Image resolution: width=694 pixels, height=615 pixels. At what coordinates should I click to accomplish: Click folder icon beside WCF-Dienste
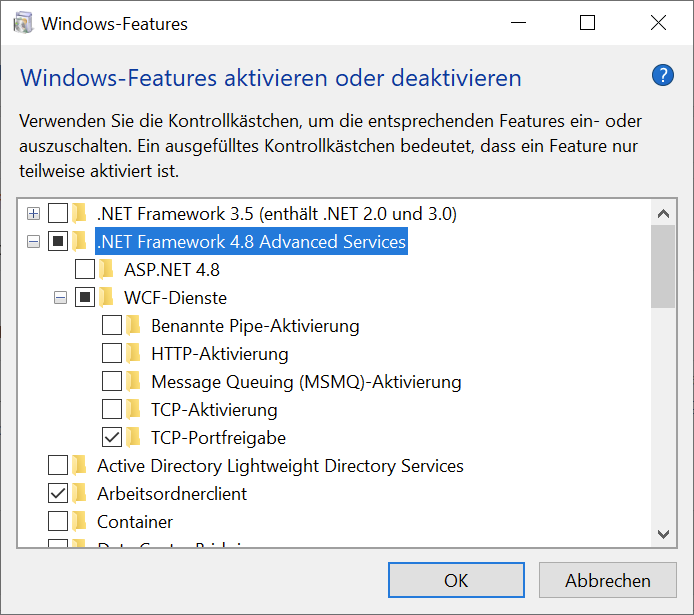point(107,297)
